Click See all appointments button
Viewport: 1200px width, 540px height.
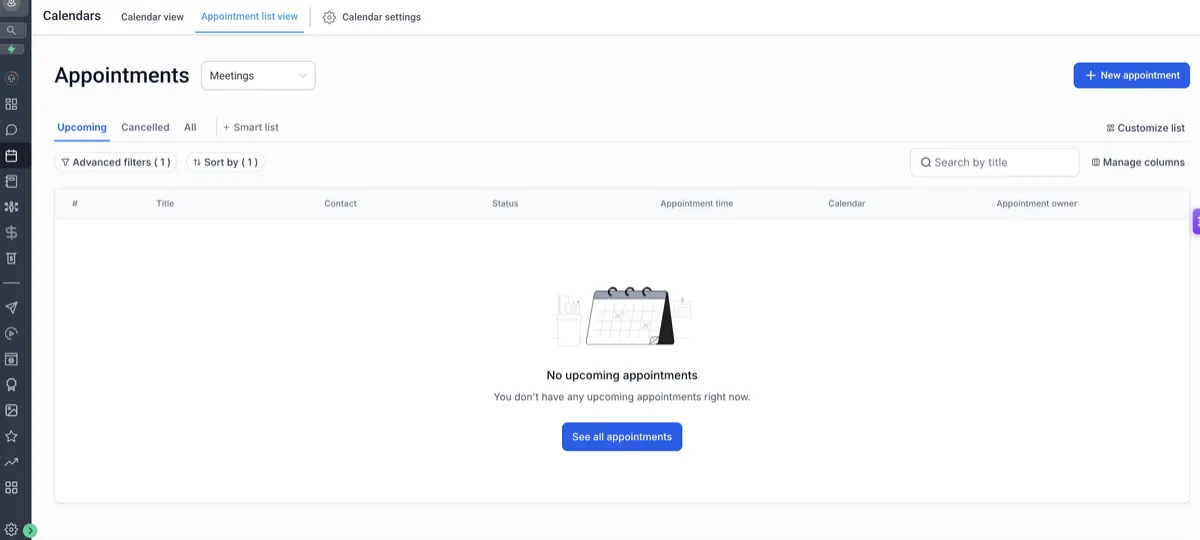pyautogui.click(x=622, y=437)
